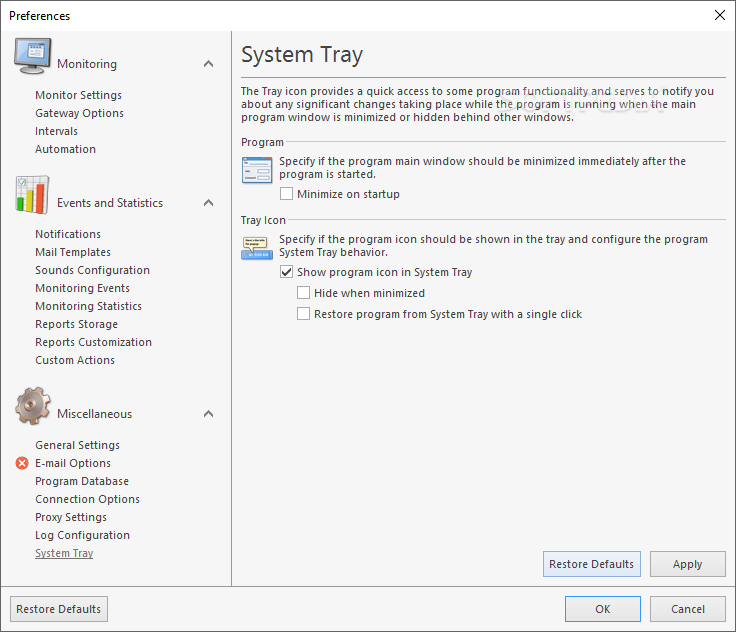Open Mail Templates page
The height and width of the screenshot is (632, 736).
[73, 252]
